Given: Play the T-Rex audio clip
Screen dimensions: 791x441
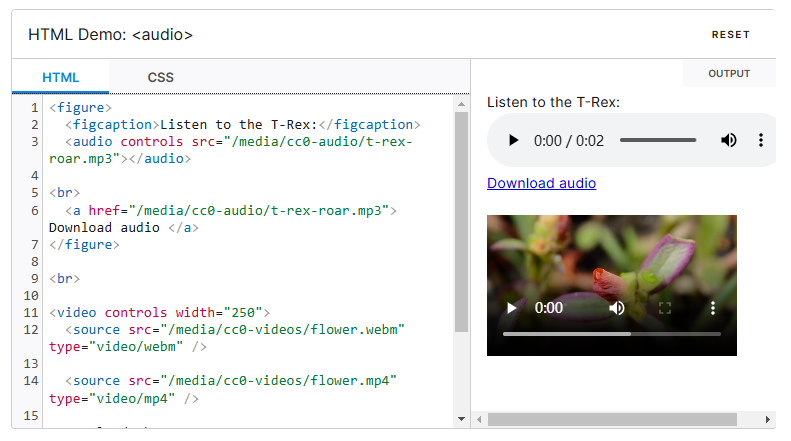Looking at the screenshot, I should pyautogui.click(x=513, y=141).
